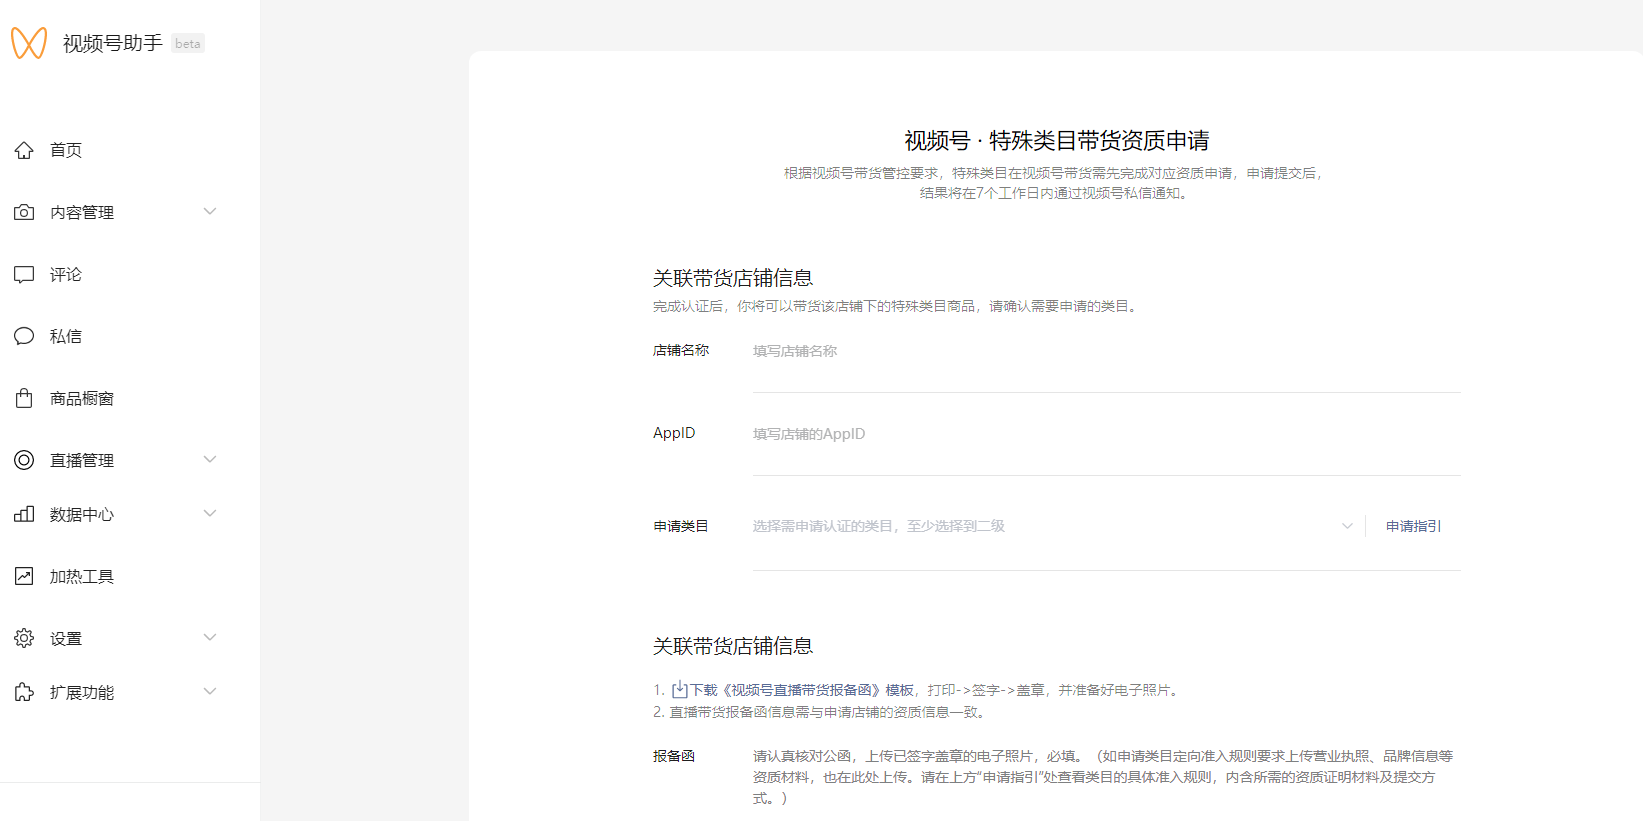Viewport: 1643px width, 821px height.
Task: Click the 设置 gear icon
Action: coord(24,638)
